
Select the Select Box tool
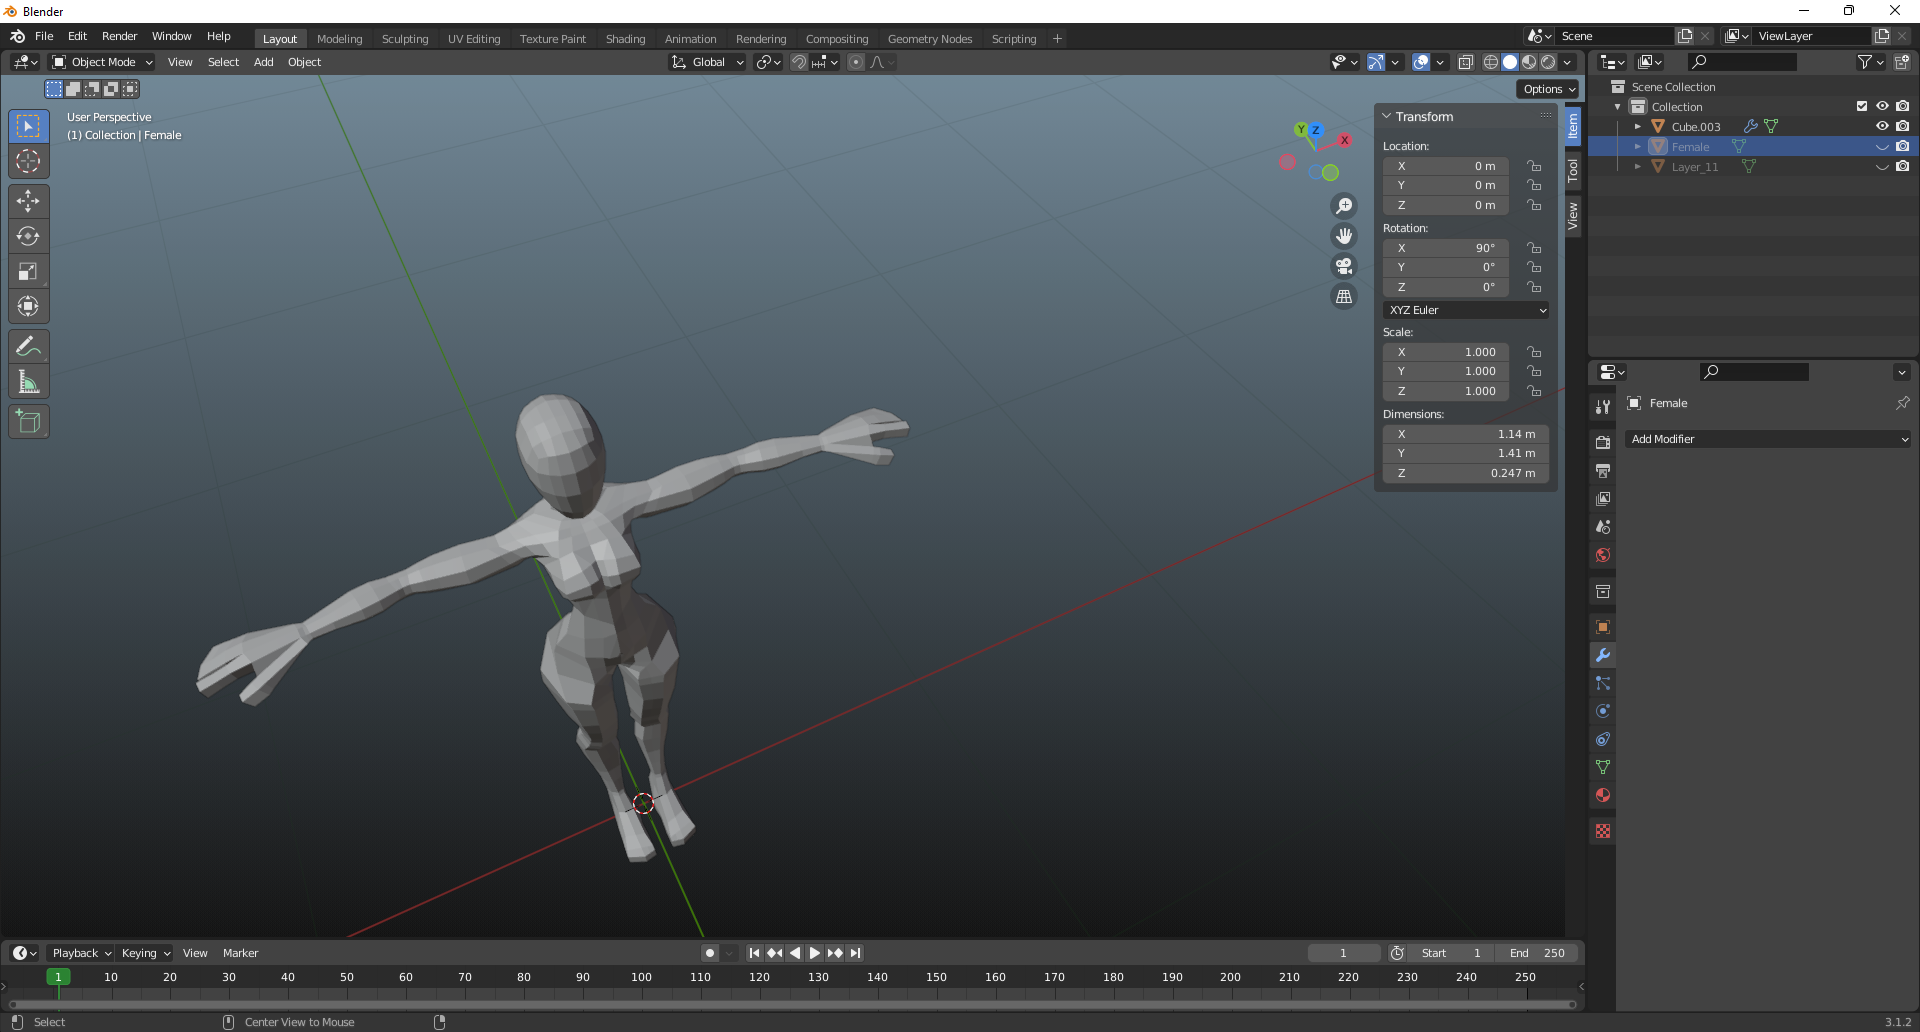coord(28,126)
